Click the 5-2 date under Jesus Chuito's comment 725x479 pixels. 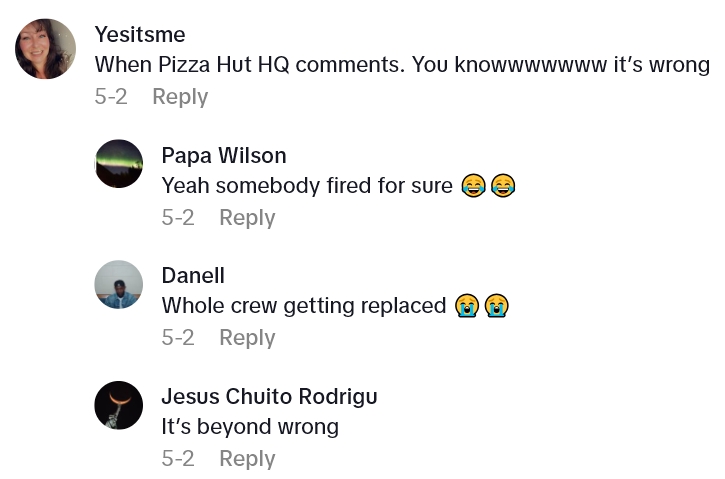(178, 459)
